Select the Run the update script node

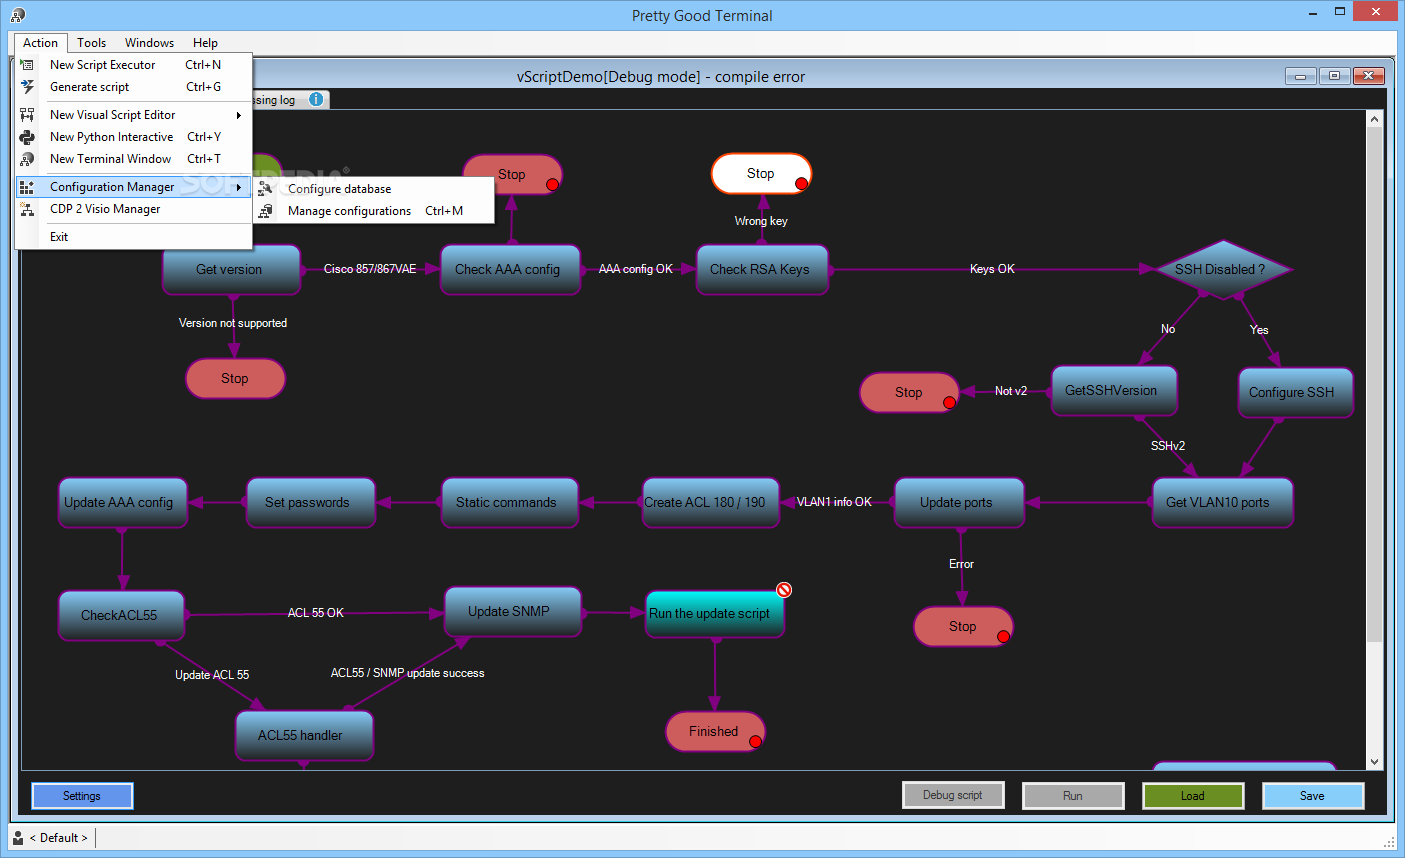coord(715,613)
